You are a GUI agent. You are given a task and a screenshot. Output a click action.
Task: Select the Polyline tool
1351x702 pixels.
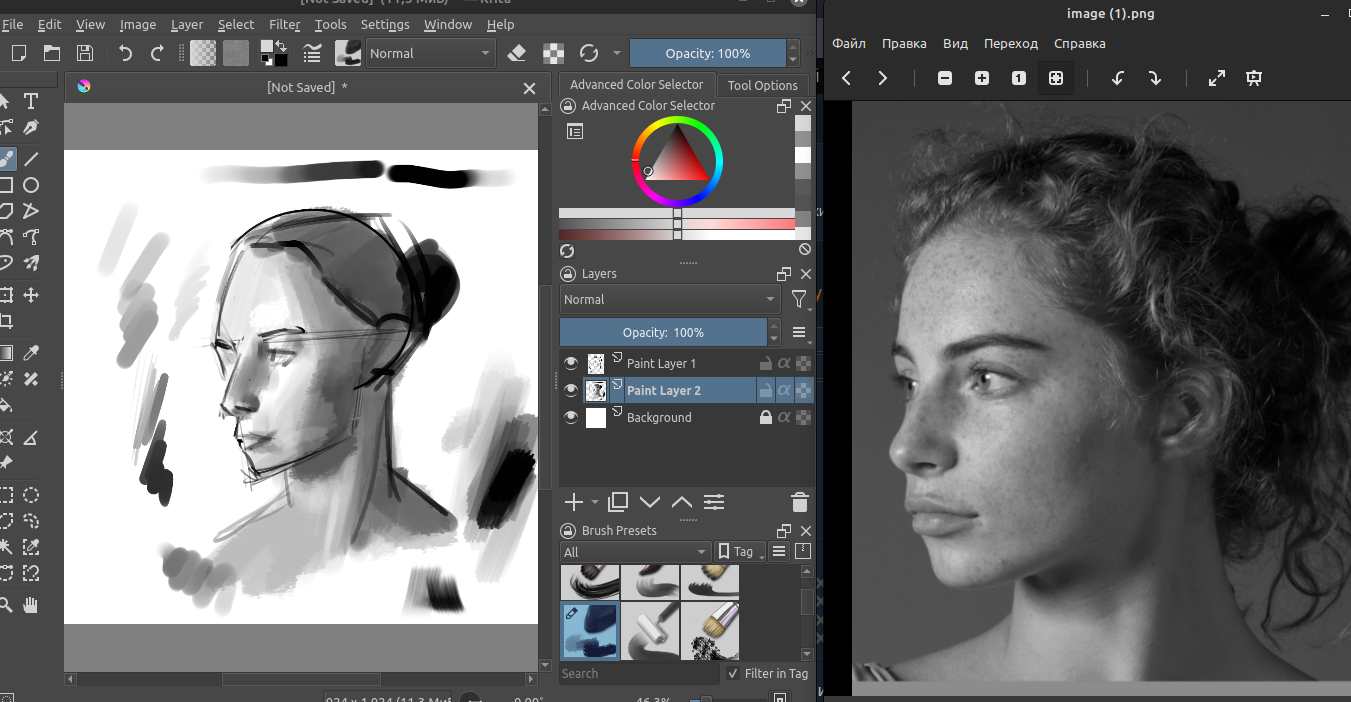31,211
